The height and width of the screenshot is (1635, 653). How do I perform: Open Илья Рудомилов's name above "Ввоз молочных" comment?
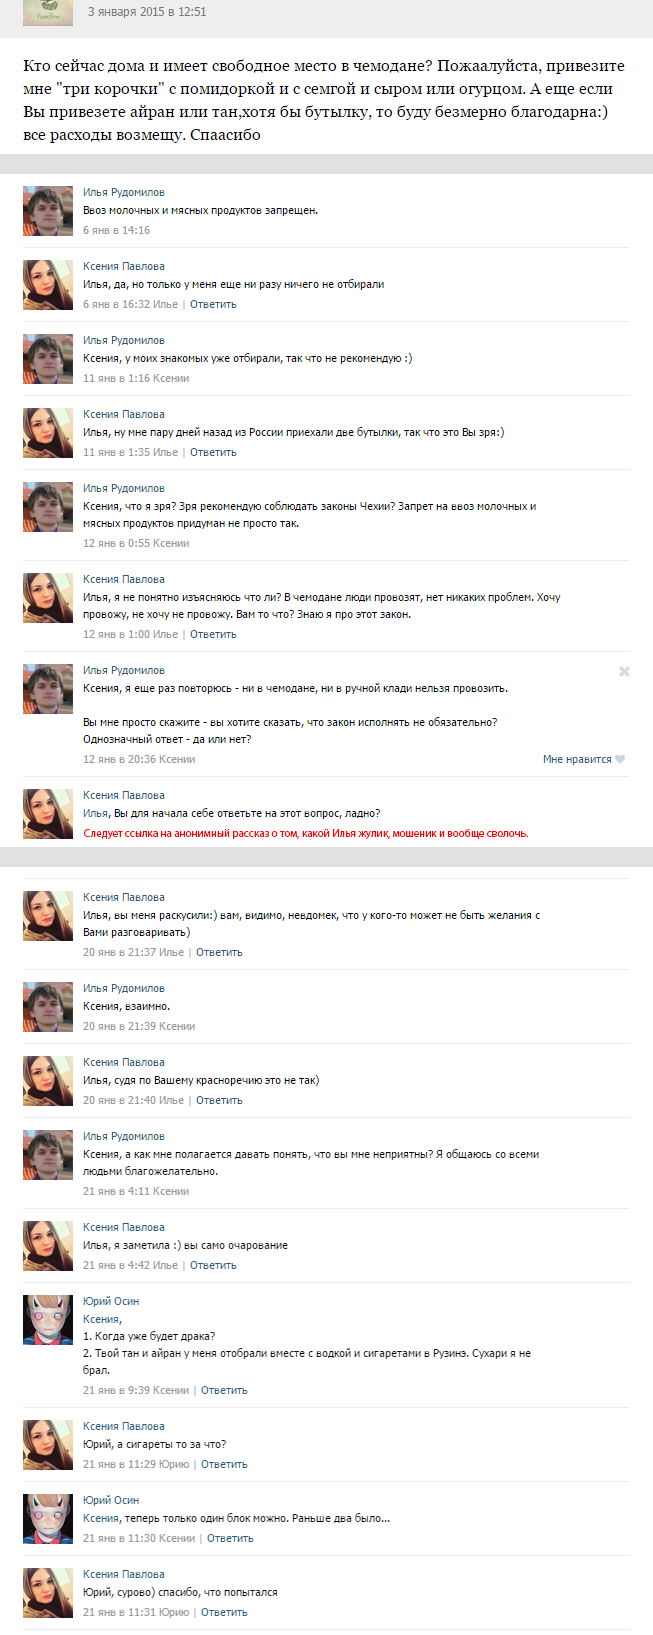pos(124,192)
